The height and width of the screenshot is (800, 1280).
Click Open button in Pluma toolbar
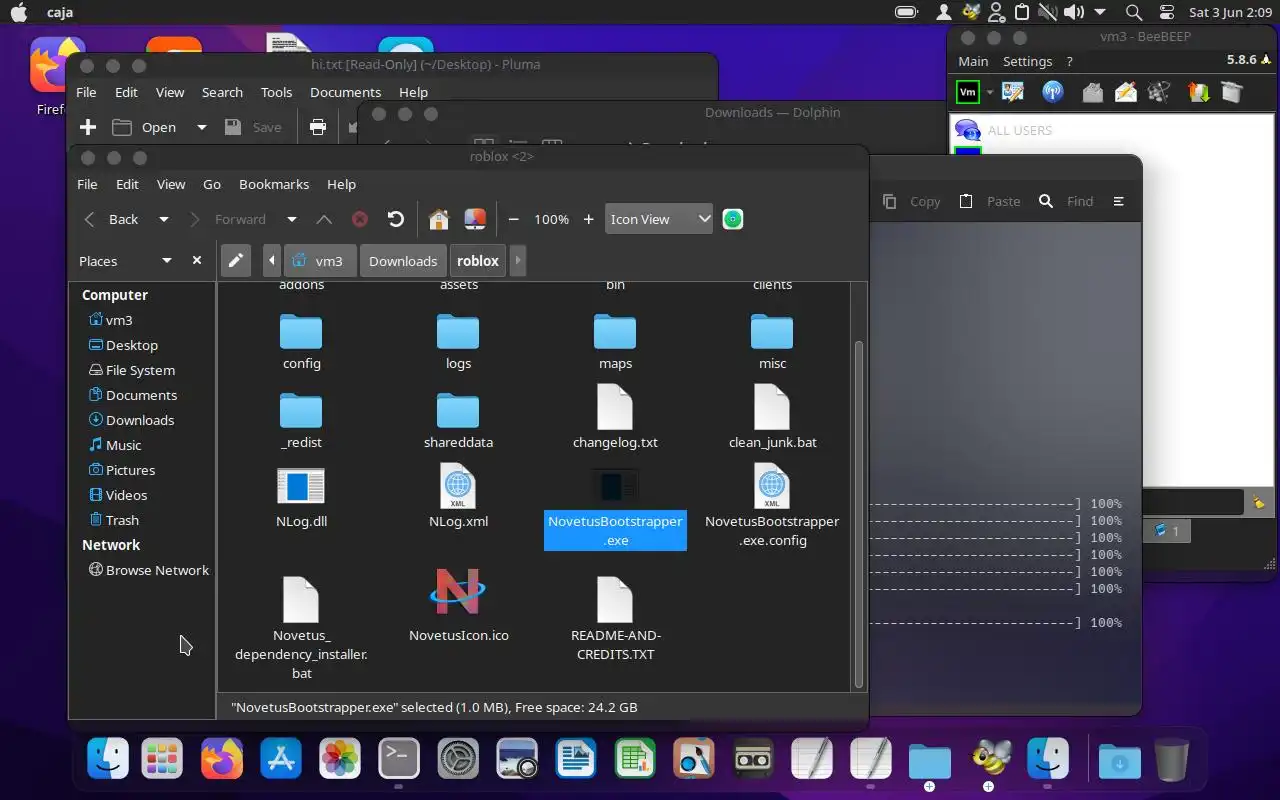tap(145, 127)
